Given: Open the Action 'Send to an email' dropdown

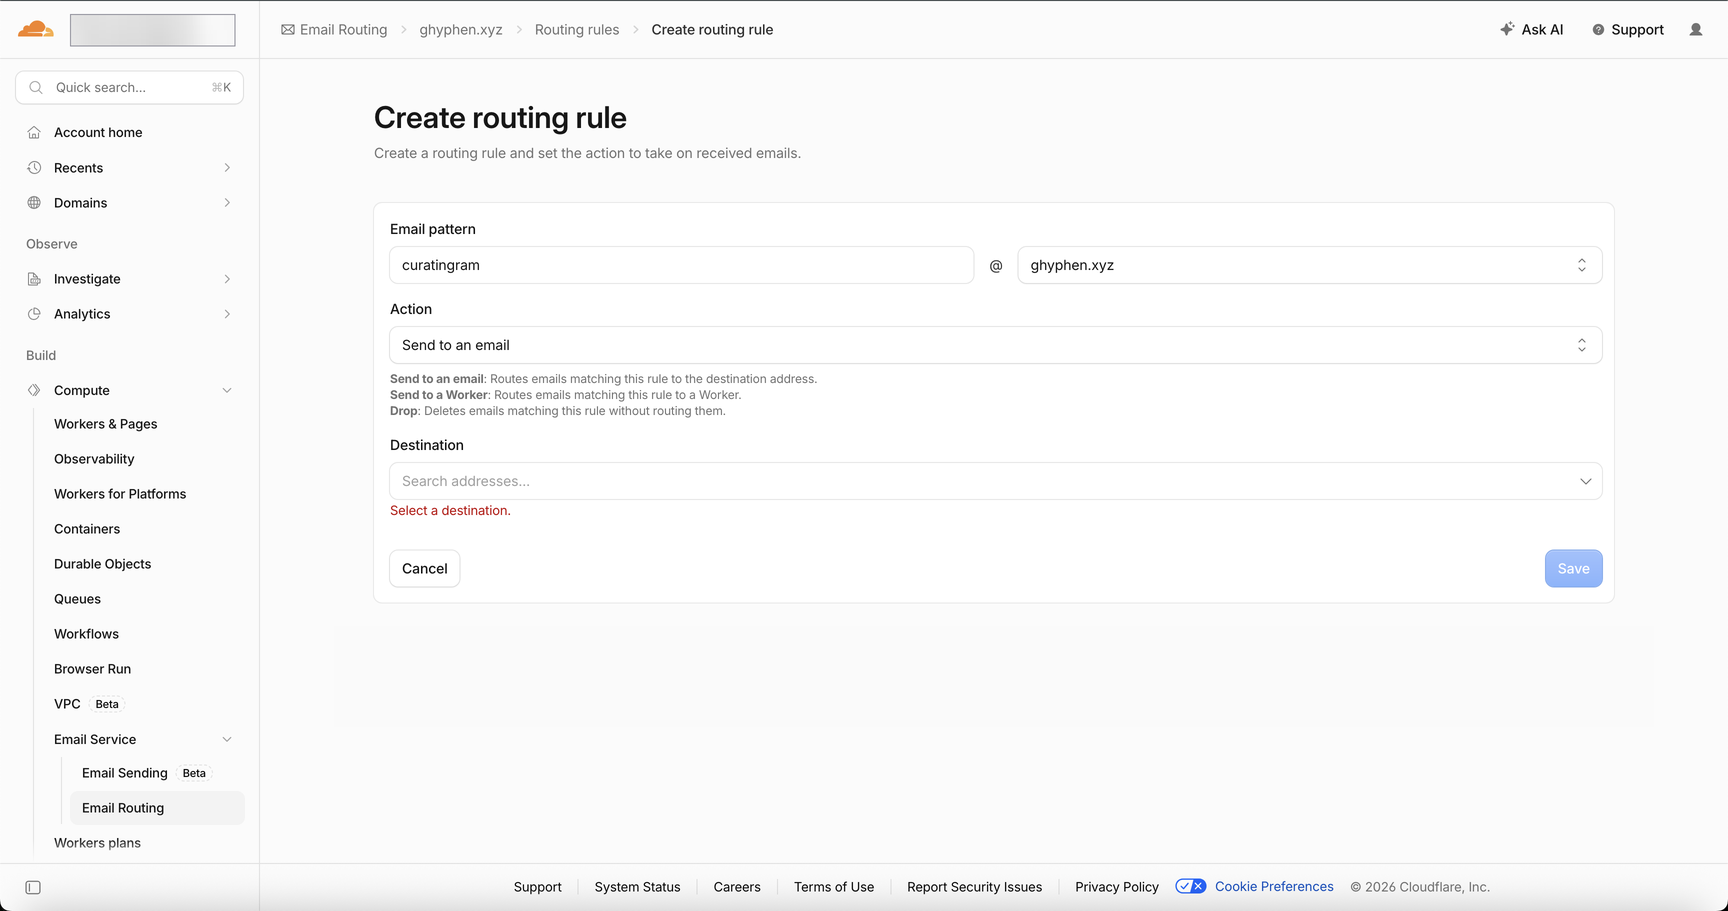Looking at the screenshot, I should click(996, 345).
